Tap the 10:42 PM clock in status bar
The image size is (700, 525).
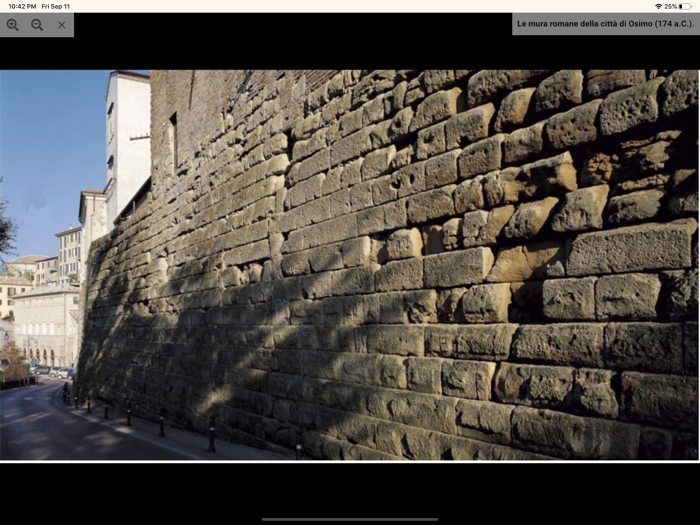point(22,6)
